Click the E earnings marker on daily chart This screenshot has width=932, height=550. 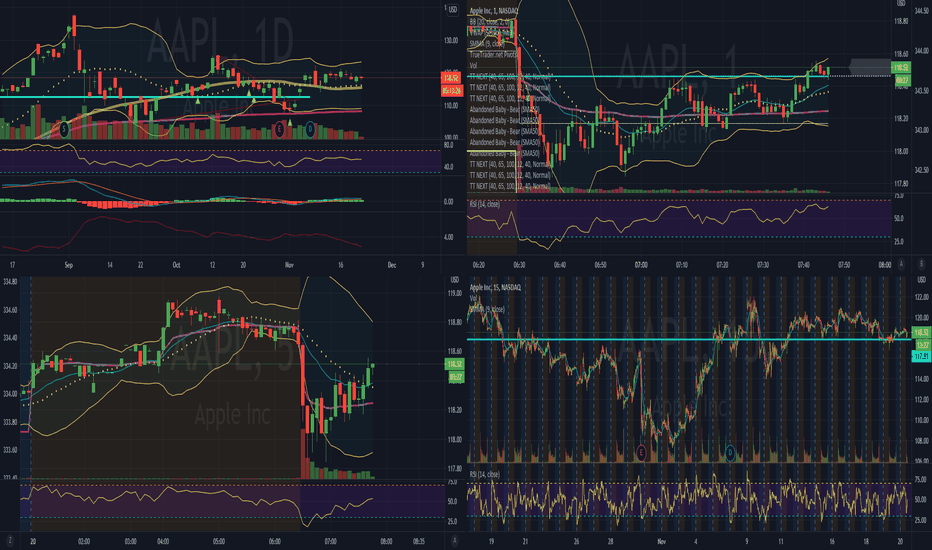coord(279,129)
